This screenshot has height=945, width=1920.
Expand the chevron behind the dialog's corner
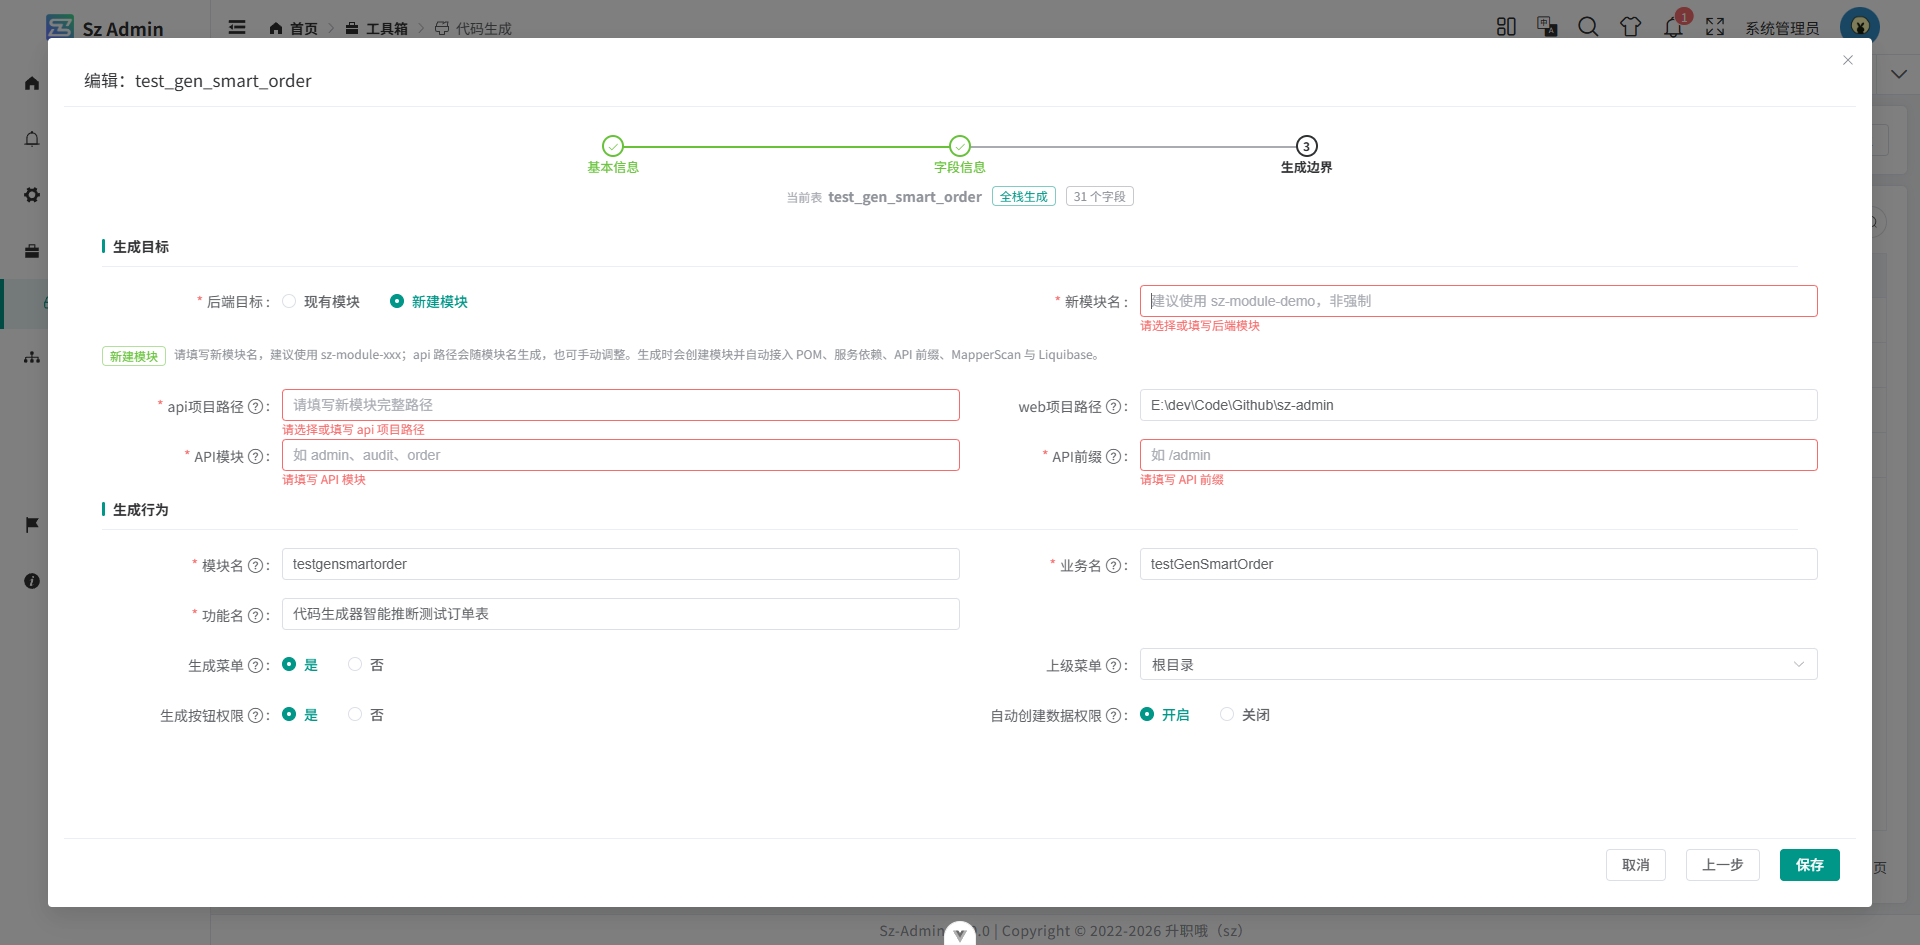pos(1898,74)
